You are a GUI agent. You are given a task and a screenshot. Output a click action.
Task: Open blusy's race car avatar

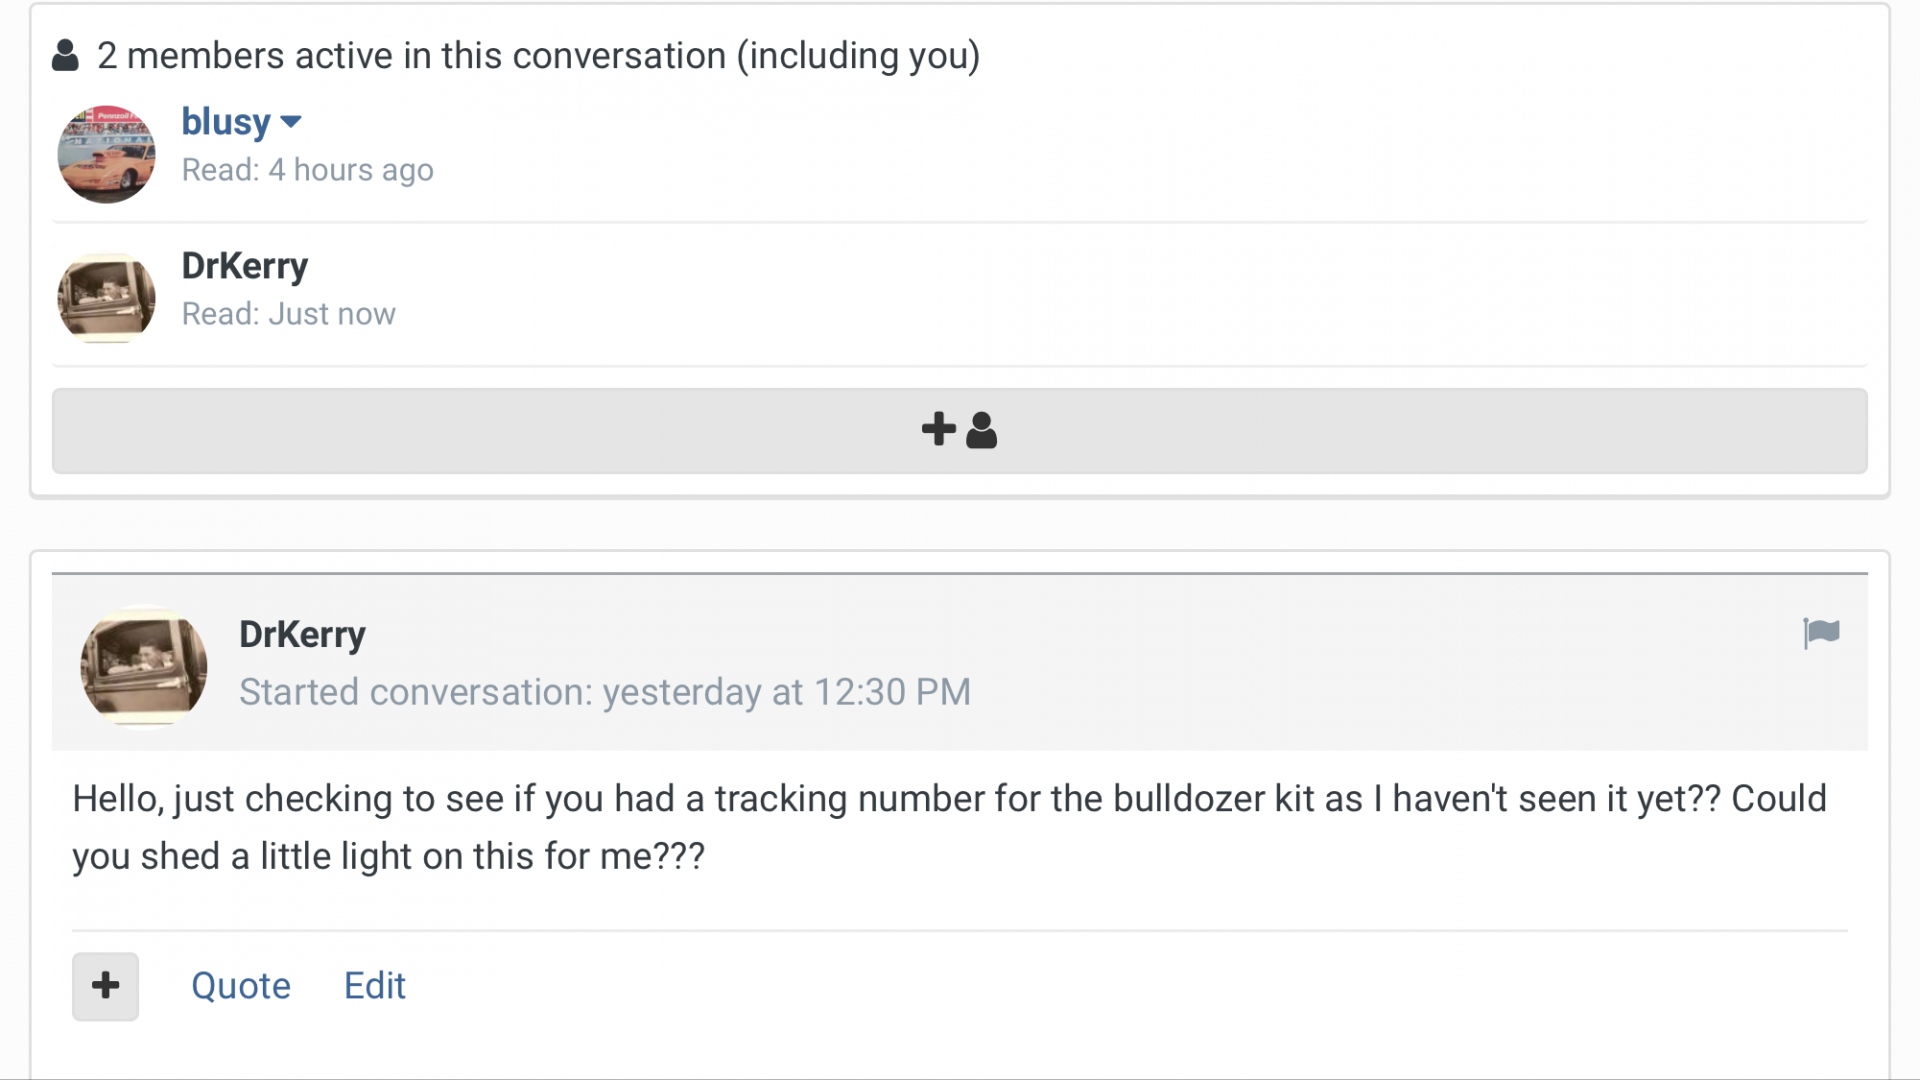point(106,154)
